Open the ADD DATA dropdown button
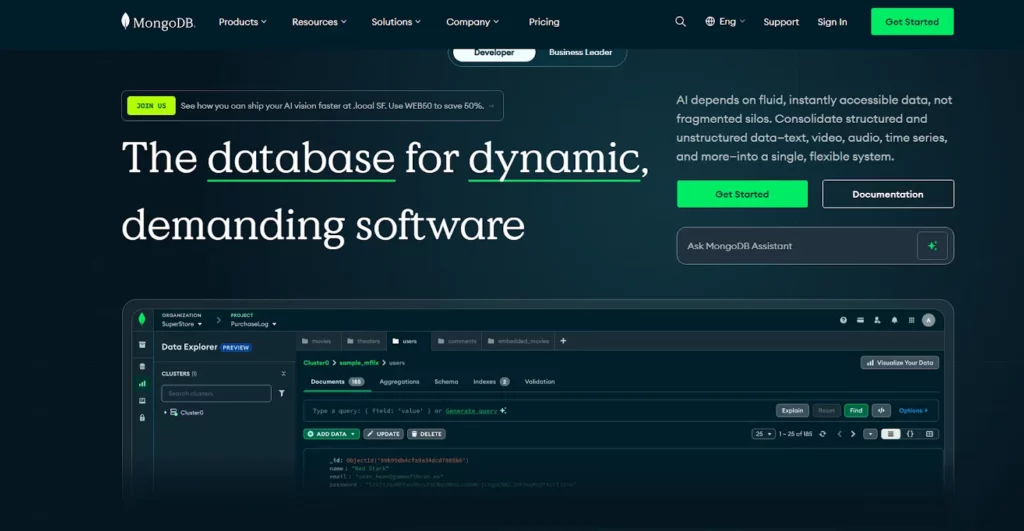The height and width of the screenshot is (531, 1024). tap(331, 434)
